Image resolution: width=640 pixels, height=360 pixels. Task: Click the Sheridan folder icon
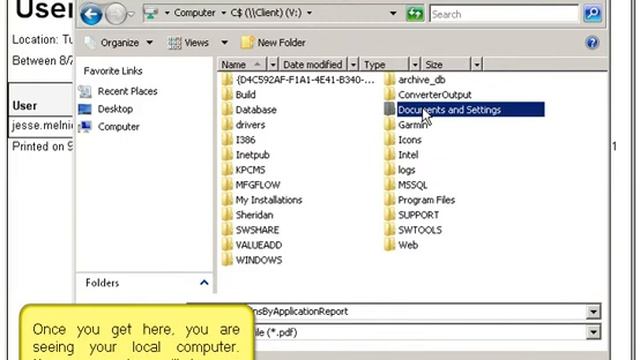227,215
